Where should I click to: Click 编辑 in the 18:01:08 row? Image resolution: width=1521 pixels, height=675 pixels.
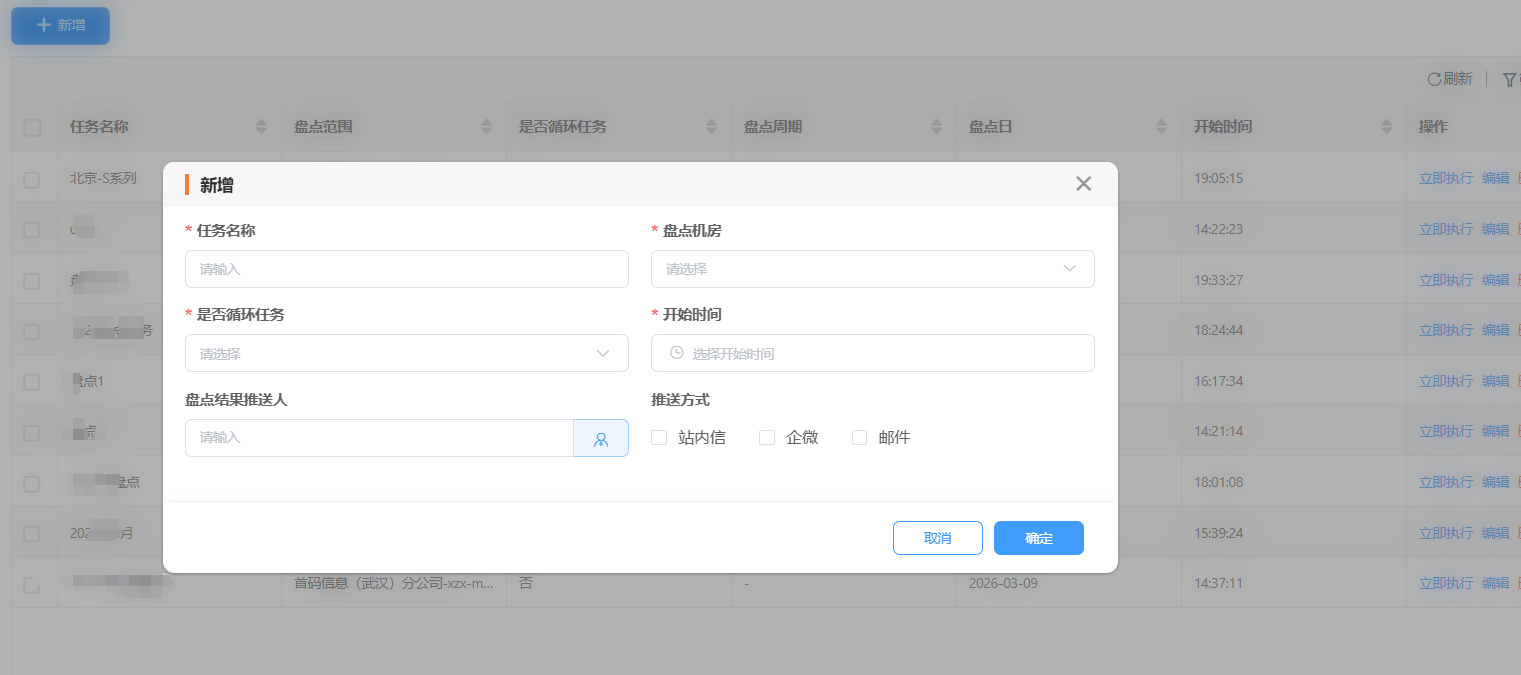(x=1495, y=482)
